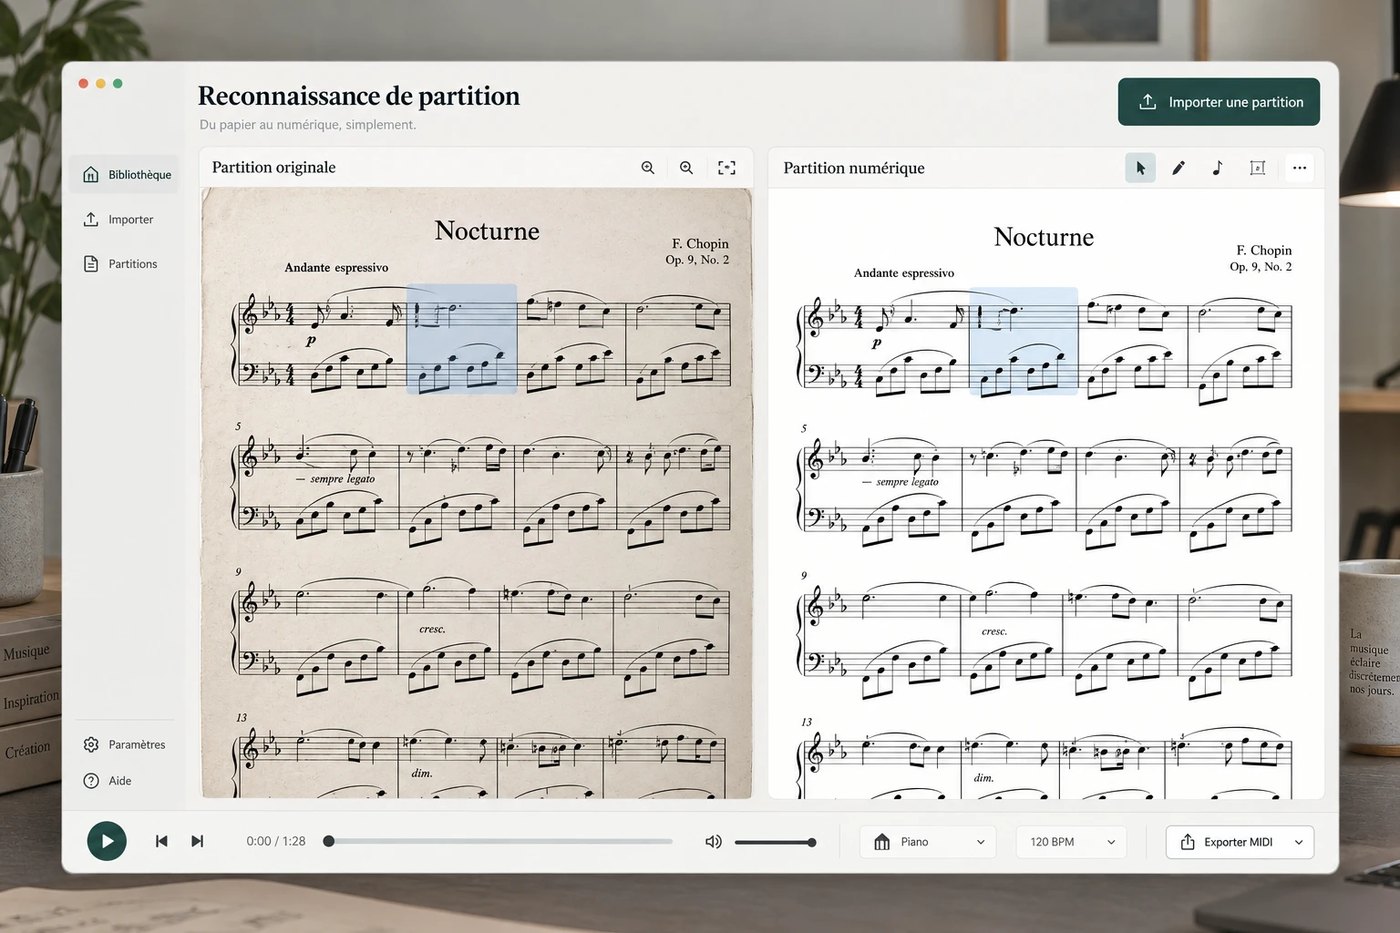The width and height of the screenshot is (1400, 933).
Task: Select the arrow cursor selection tool
Action: point(1140,168)
